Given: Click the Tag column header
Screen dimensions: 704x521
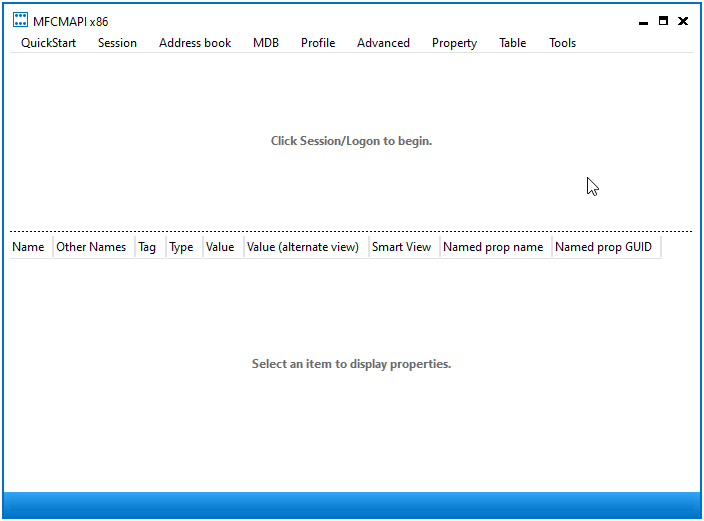Looking at the screenshot, I should coord(148,247).
